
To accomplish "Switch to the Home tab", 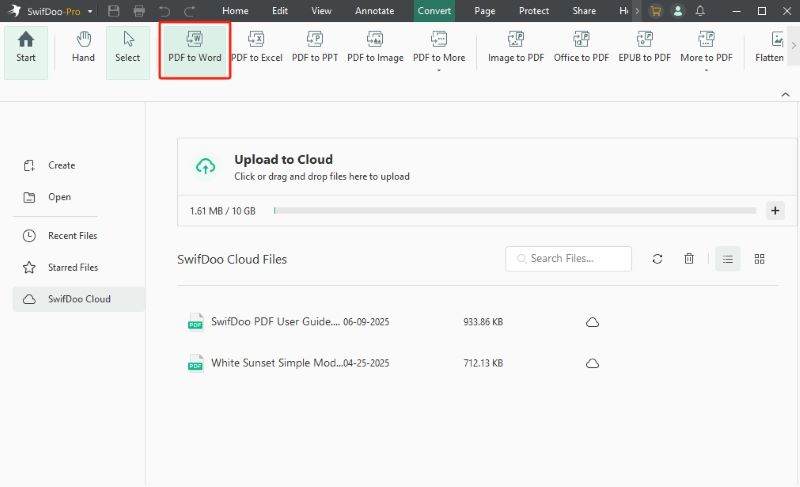I will coord(235,11).
